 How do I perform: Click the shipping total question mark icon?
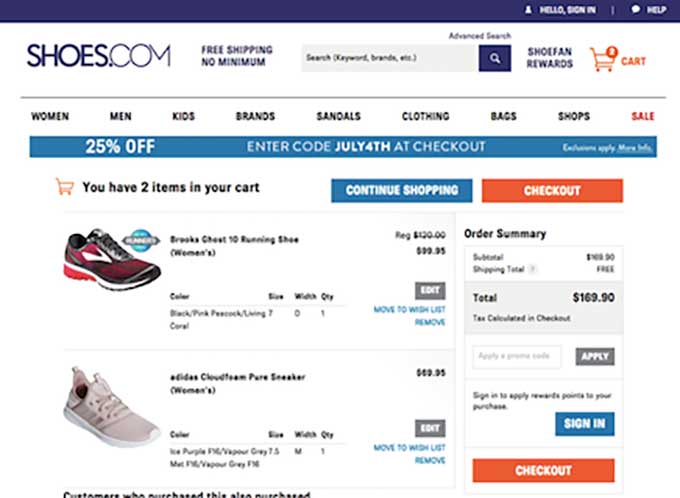(x=533, y=269)
